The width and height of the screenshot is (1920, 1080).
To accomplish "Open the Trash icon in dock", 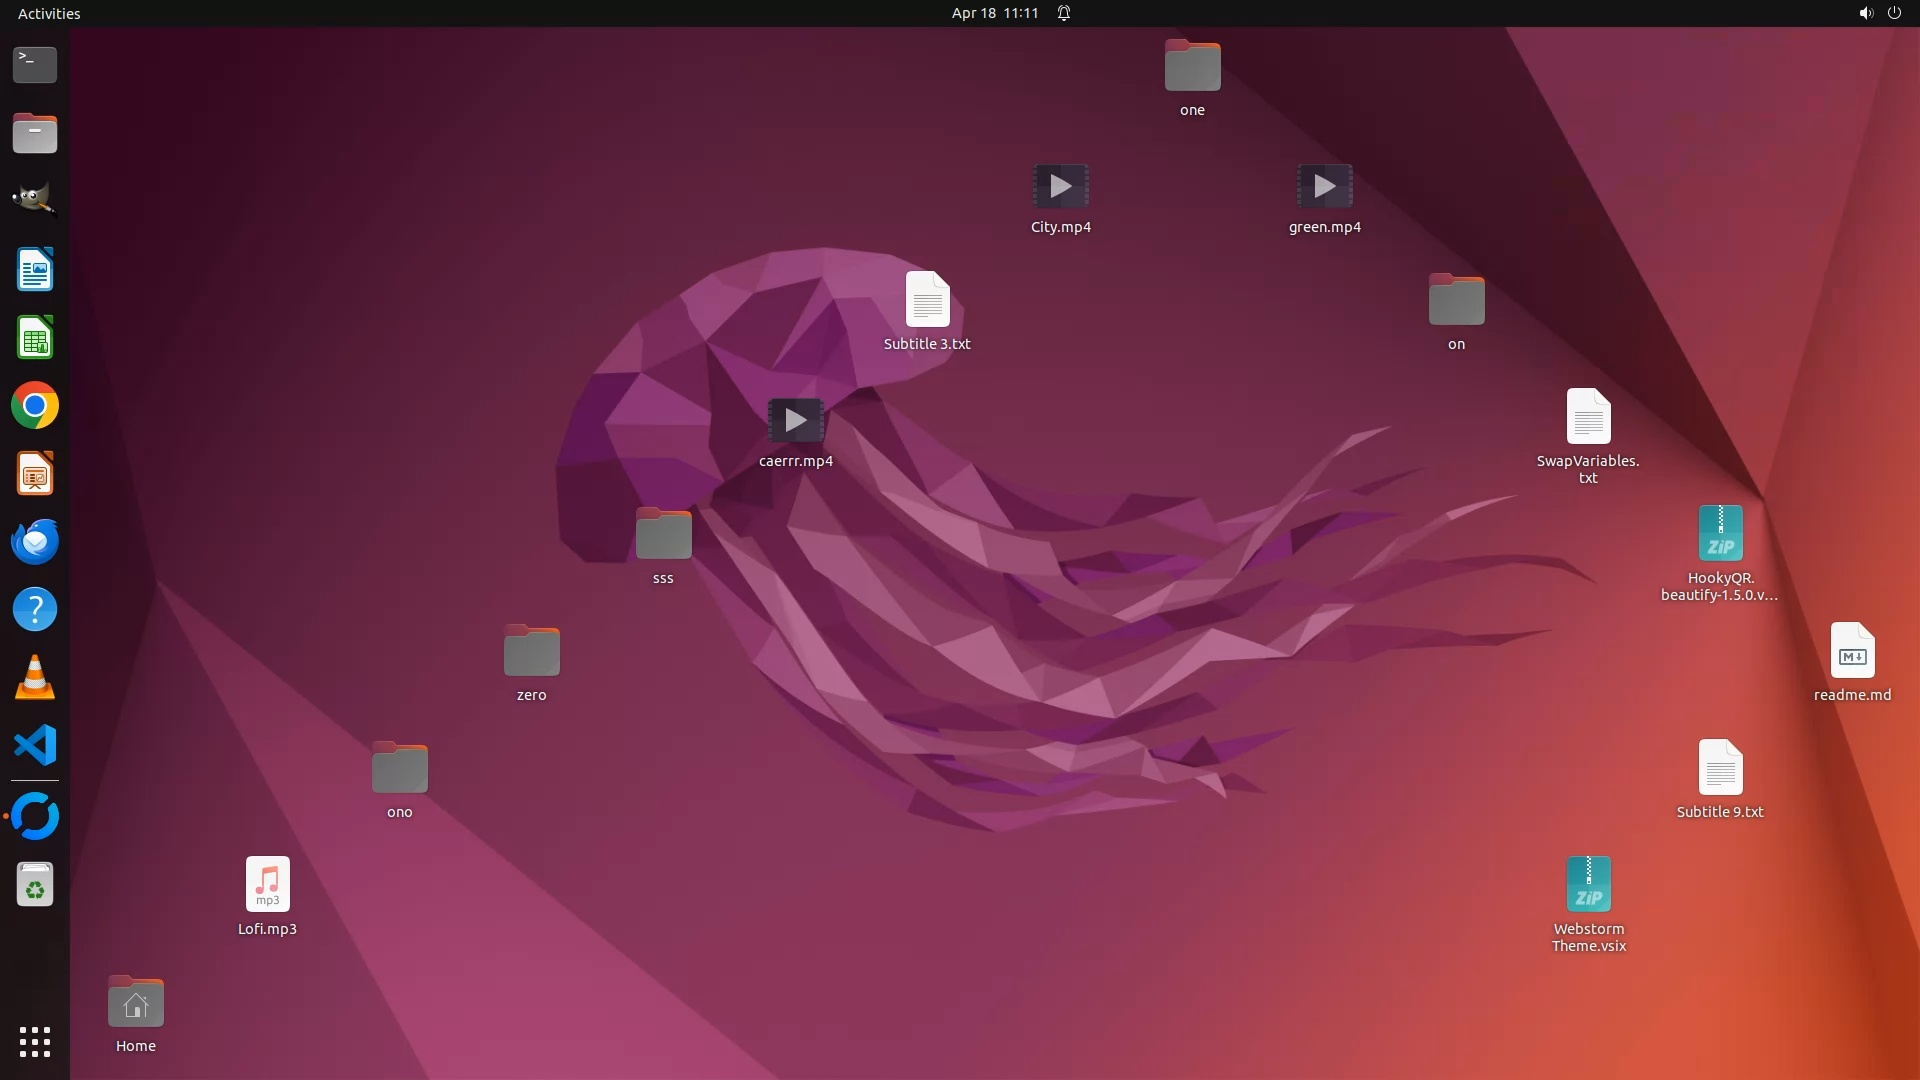I will coord(35,885).
